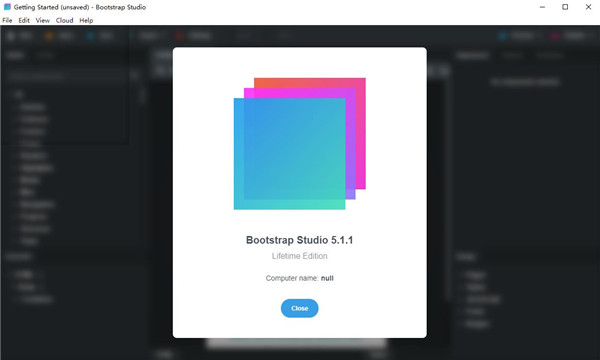Click the blurred red Publish icon in the right toolbar
Screen dimensions: 600x360
click(x=554, y=36)
